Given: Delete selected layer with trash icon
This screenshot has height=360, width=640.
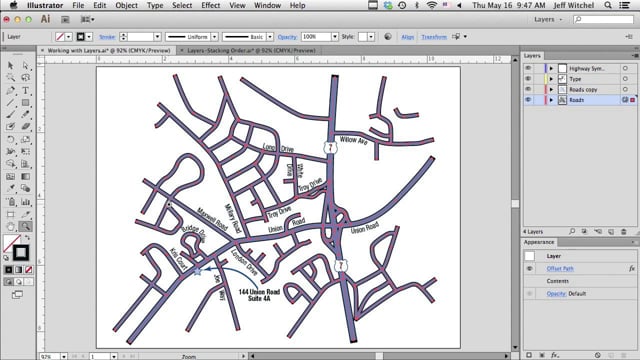Looking at the screenshot, I should (x=624, y=231).
